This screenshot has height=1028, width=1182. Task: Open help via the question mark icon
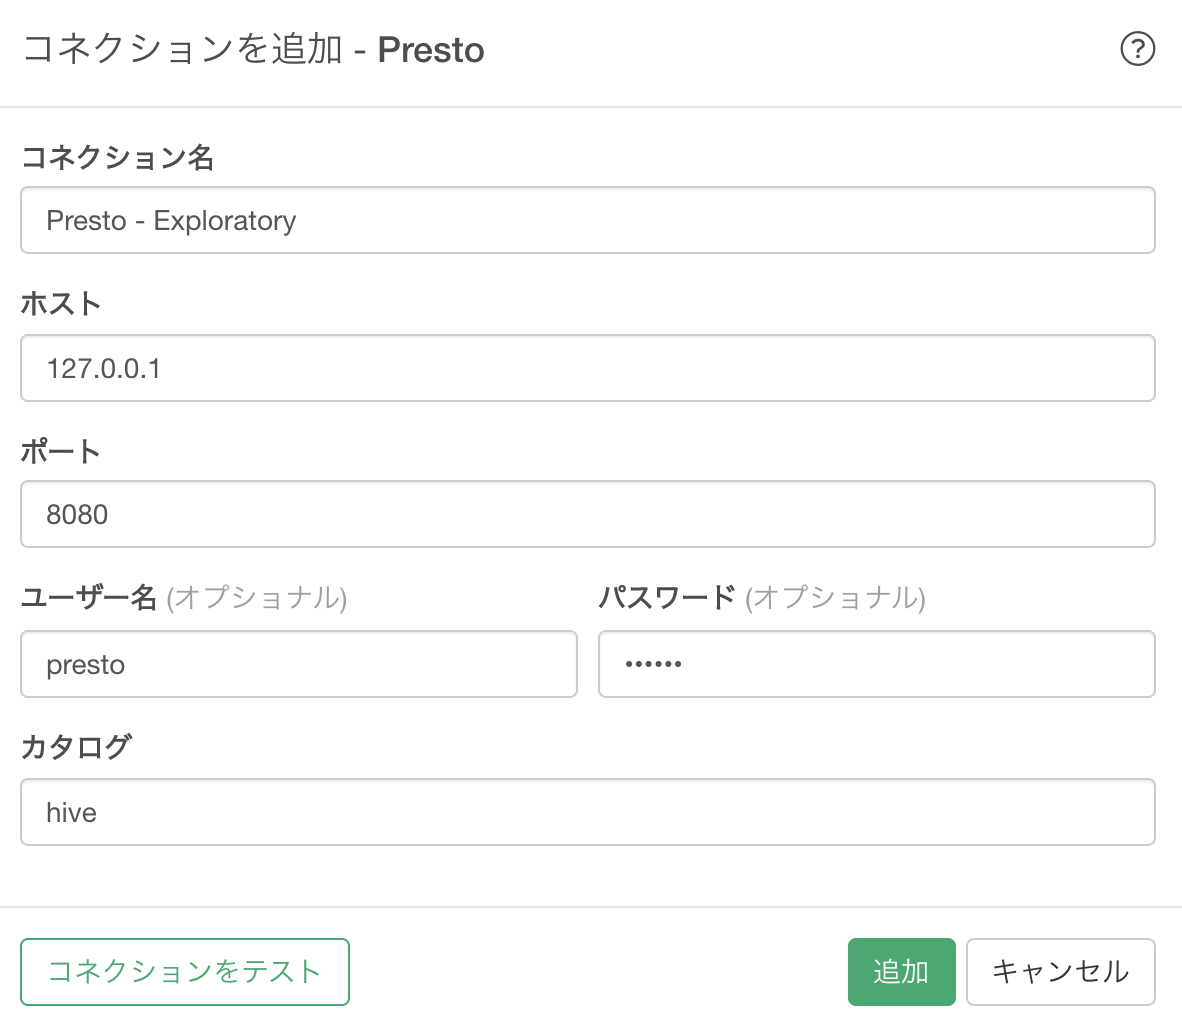click(x=1137, y=49)
